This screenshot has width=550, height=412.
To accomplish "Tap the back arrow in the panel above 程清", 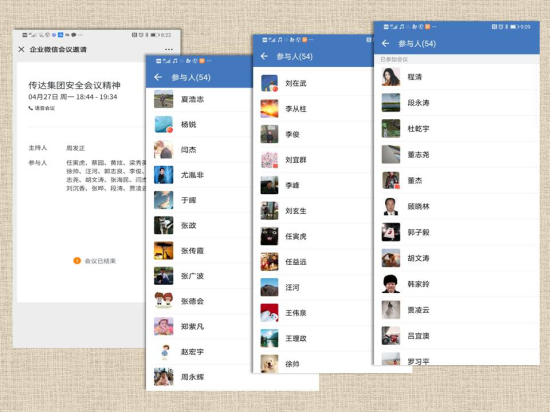I will 385,43.
